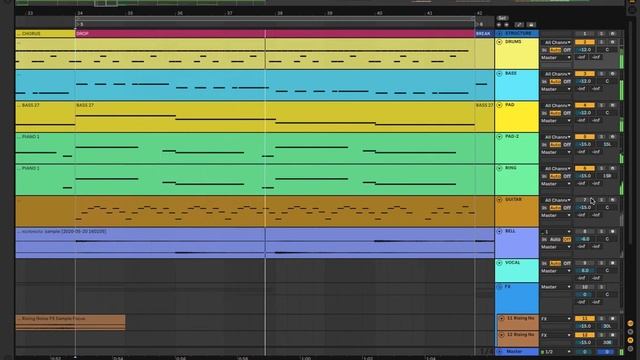The width and height of the screenshot is (640, 360).
Task: Jump to previous locator arrow
Action: (499, 25)
